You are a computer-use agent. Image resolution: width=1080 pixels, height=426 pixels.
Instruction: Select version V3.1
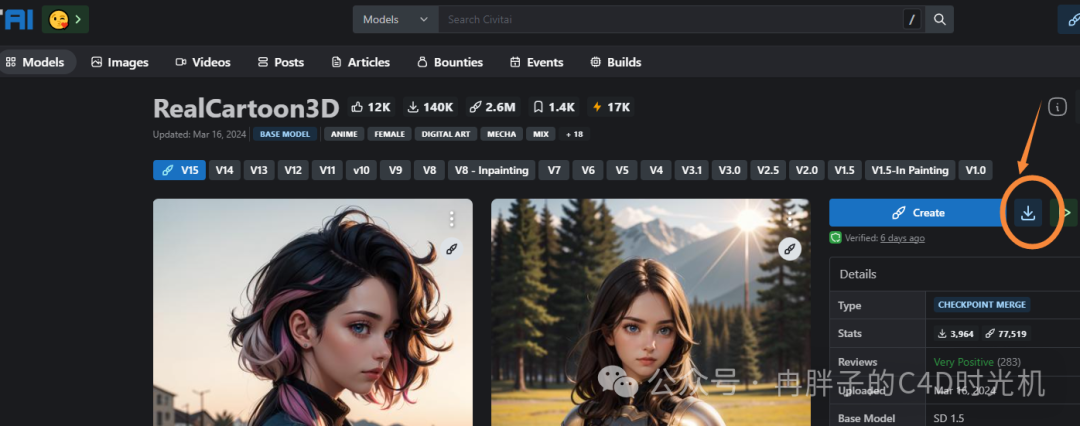(691, 170)
